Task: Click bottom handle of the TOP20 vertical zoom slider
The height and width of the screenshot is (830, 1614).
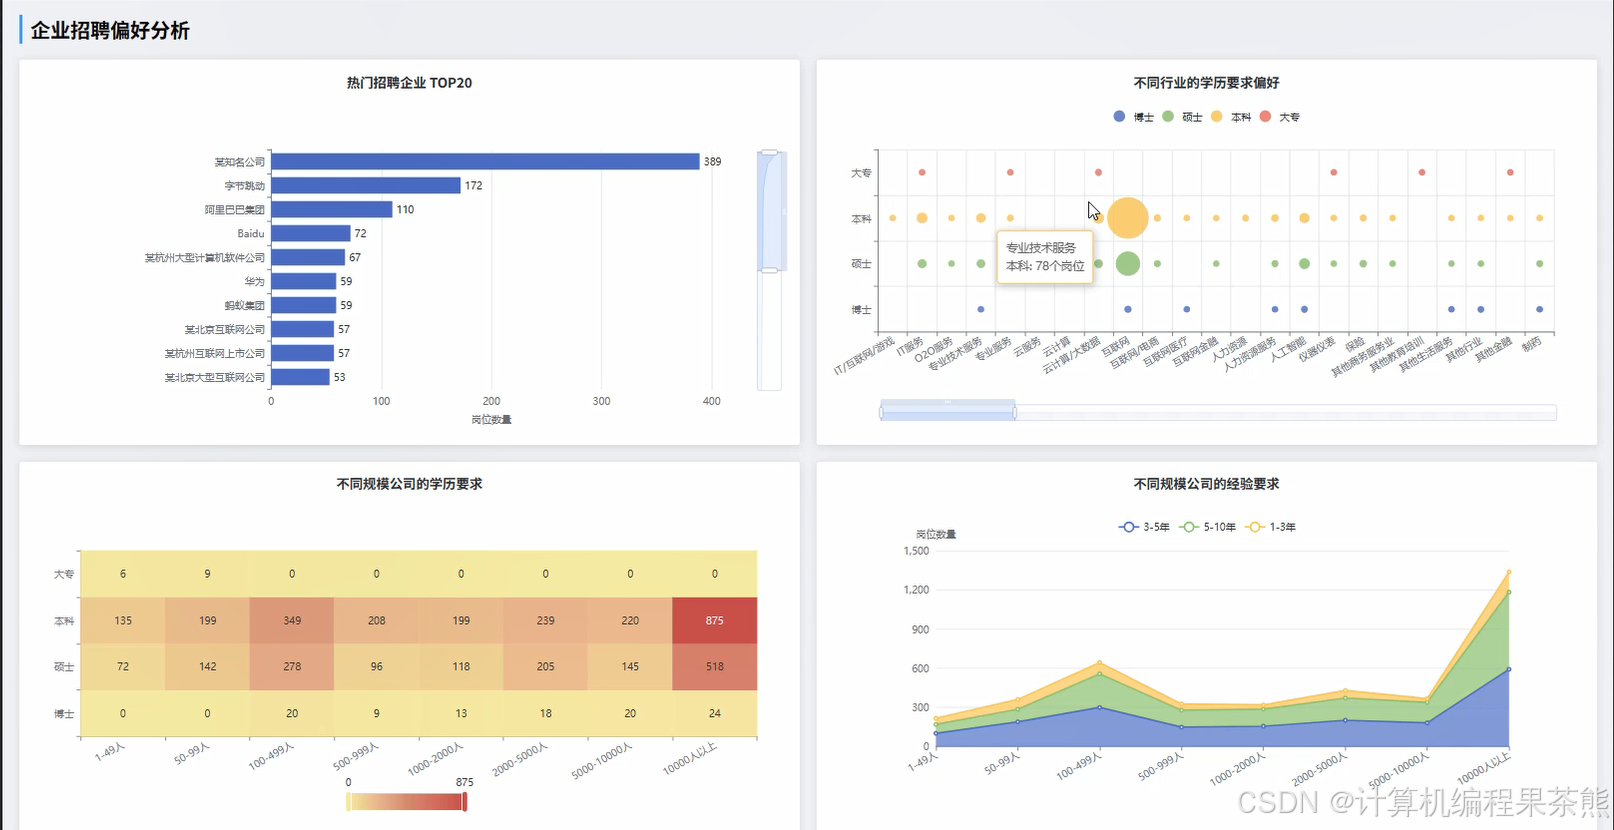Action: (x=769, y=270)
